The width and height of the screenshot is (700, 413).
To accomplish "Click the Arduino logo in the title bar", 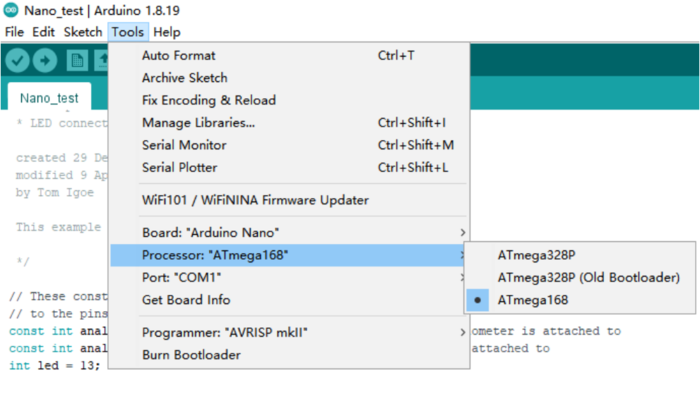I will coord(11,10).
